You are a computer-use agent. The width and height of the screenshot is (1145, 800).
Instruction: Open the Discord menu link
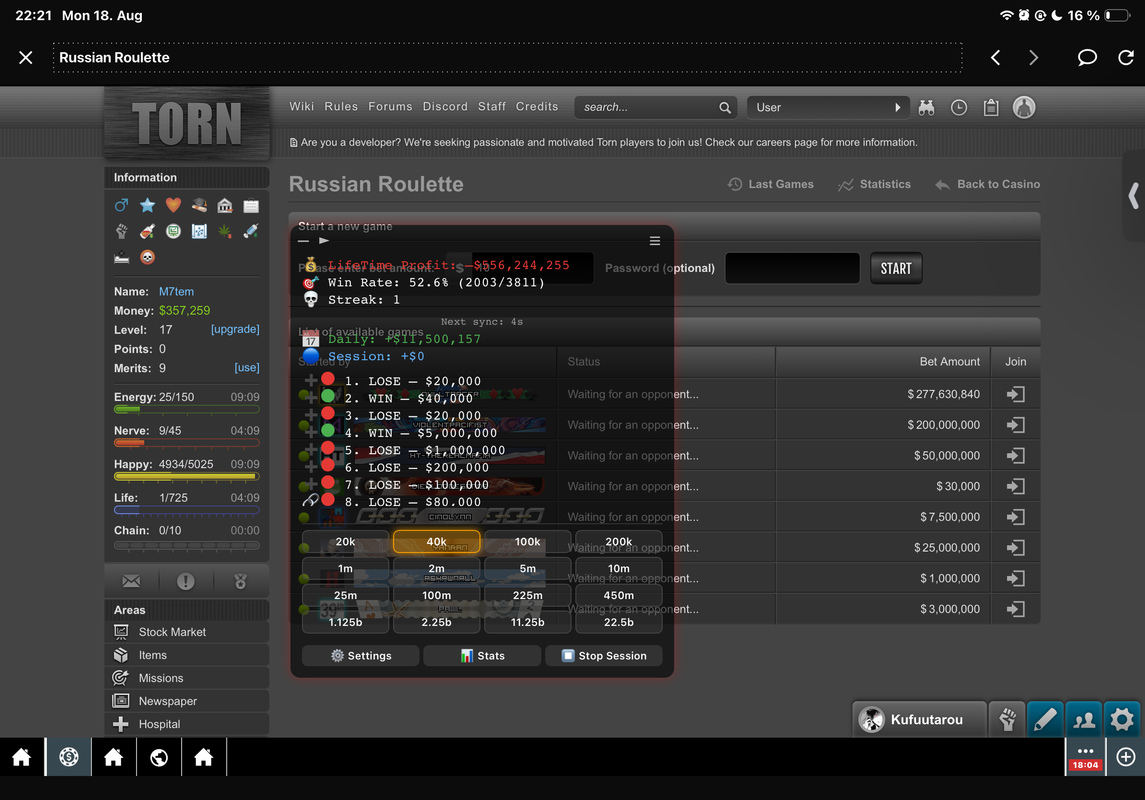pos(445,107)
